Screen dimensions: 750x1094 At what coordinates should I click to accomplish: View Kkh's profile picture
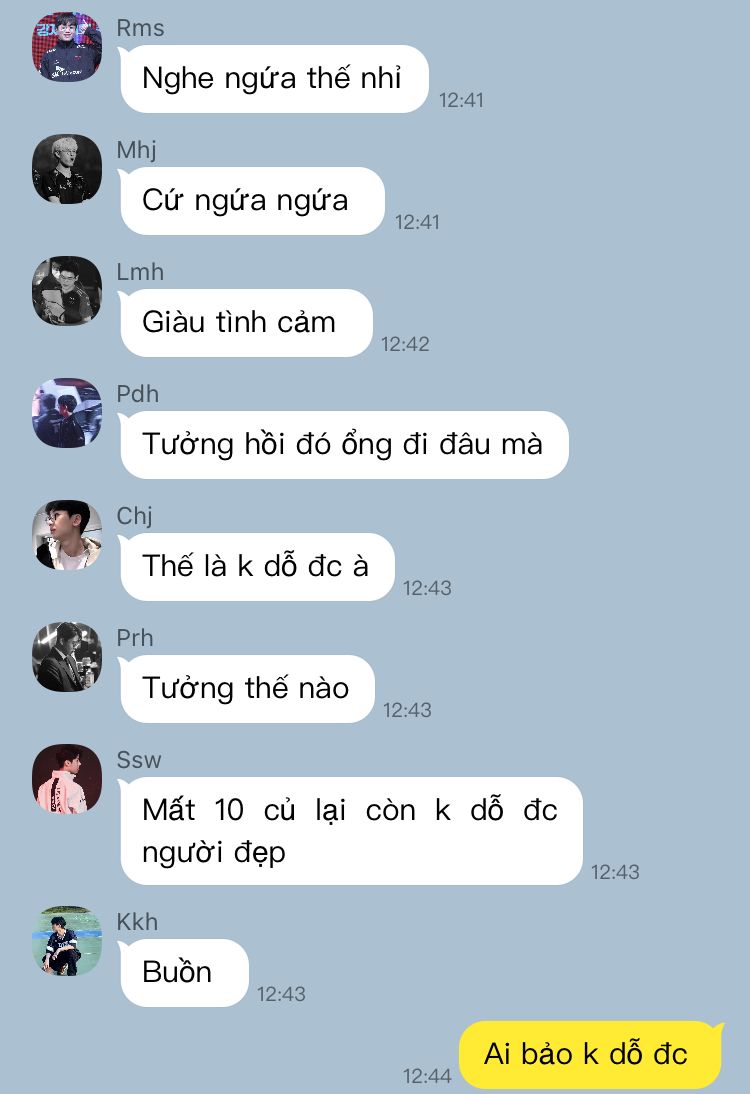67,941
